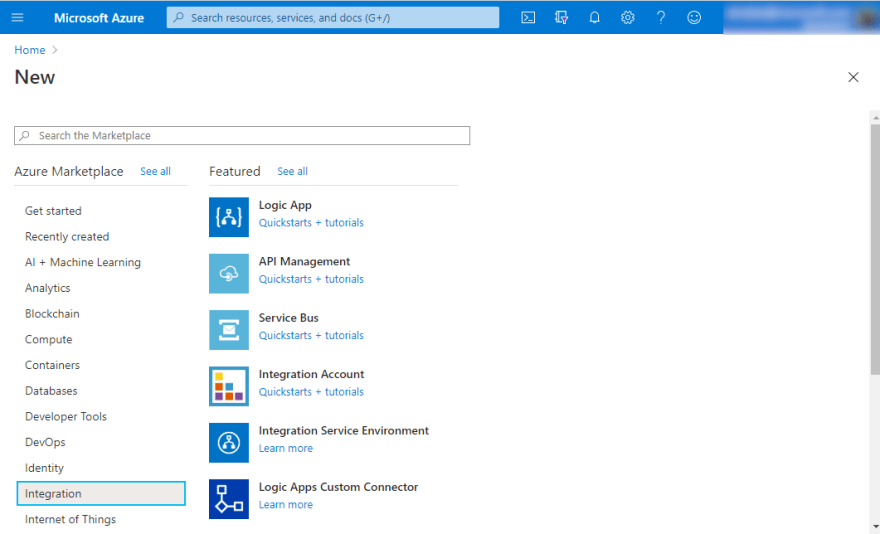Viewport: 880px width, 534px height.
Task: Select Databases category
Action: [x=51, y=391]
